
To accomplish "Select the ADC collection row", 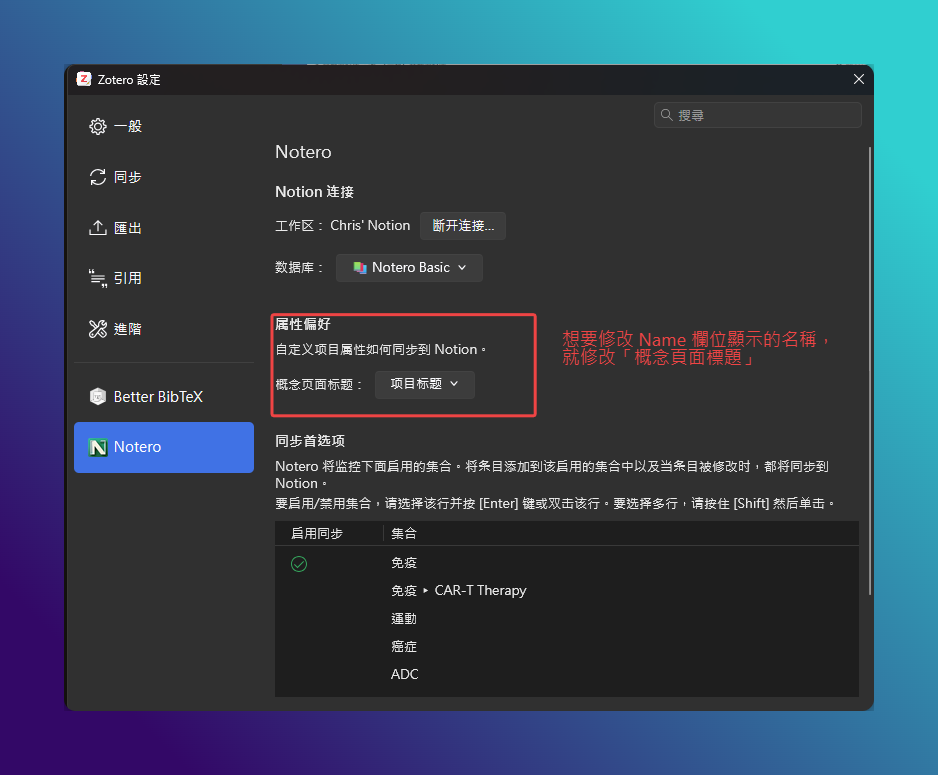I will click(567, 675).
